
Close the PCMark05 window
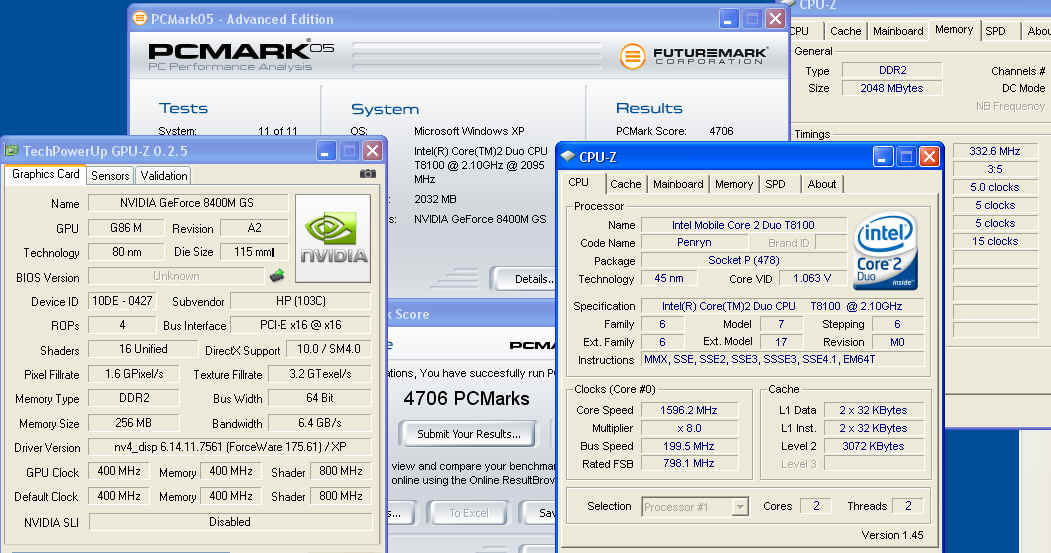pyautogui.click(x=776, y=19)
